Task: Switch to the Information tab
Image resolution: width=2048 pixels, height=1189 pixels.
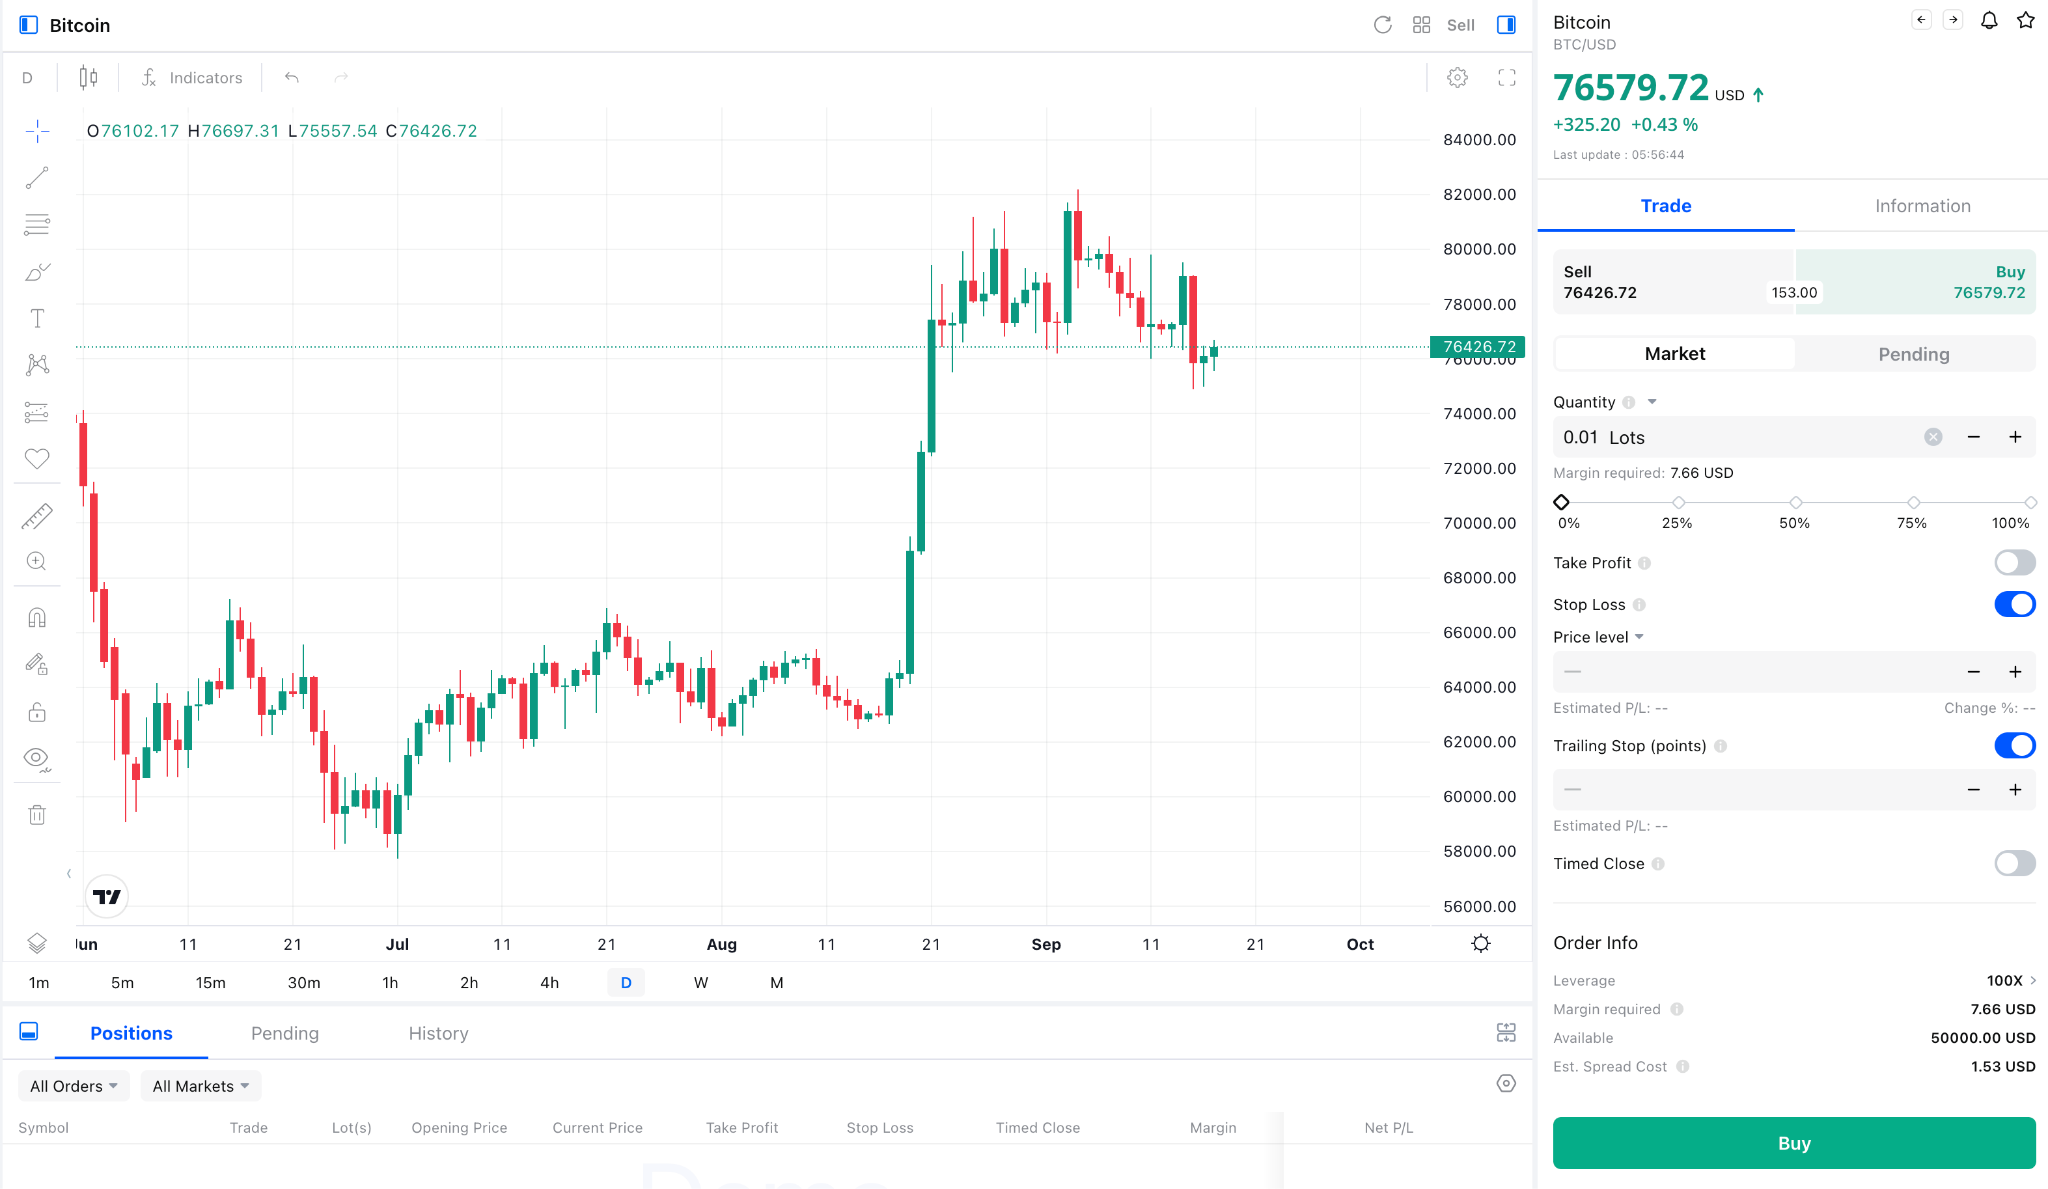Action: [x=1922, y=206]
